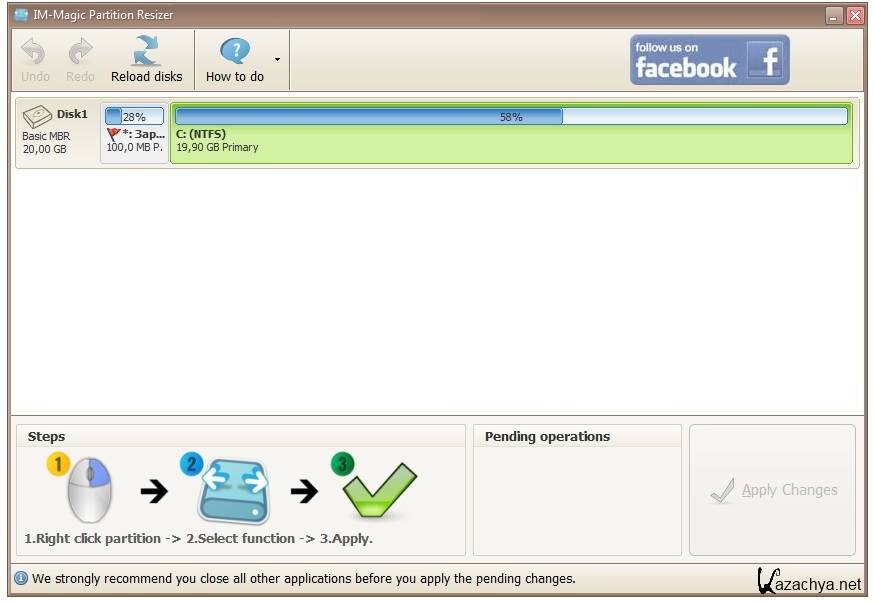Image resolution: width=873 pixels, height=603 pixels.
Task: Click the green checkmark step 3 icon
Action: [x=376, y=488]
